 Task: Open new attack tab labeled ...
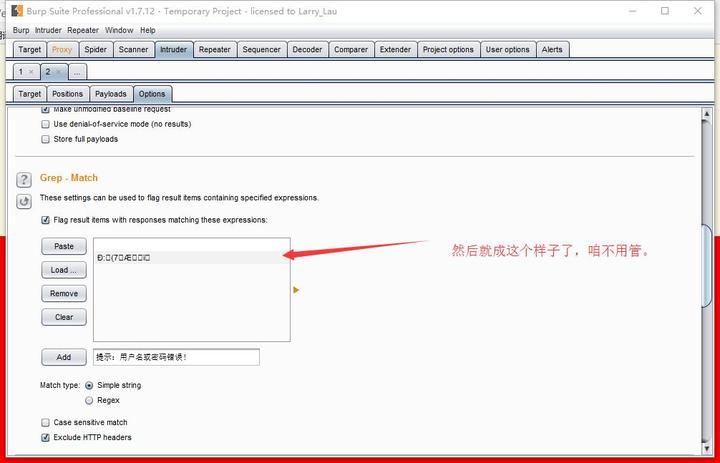pos(77,72)
